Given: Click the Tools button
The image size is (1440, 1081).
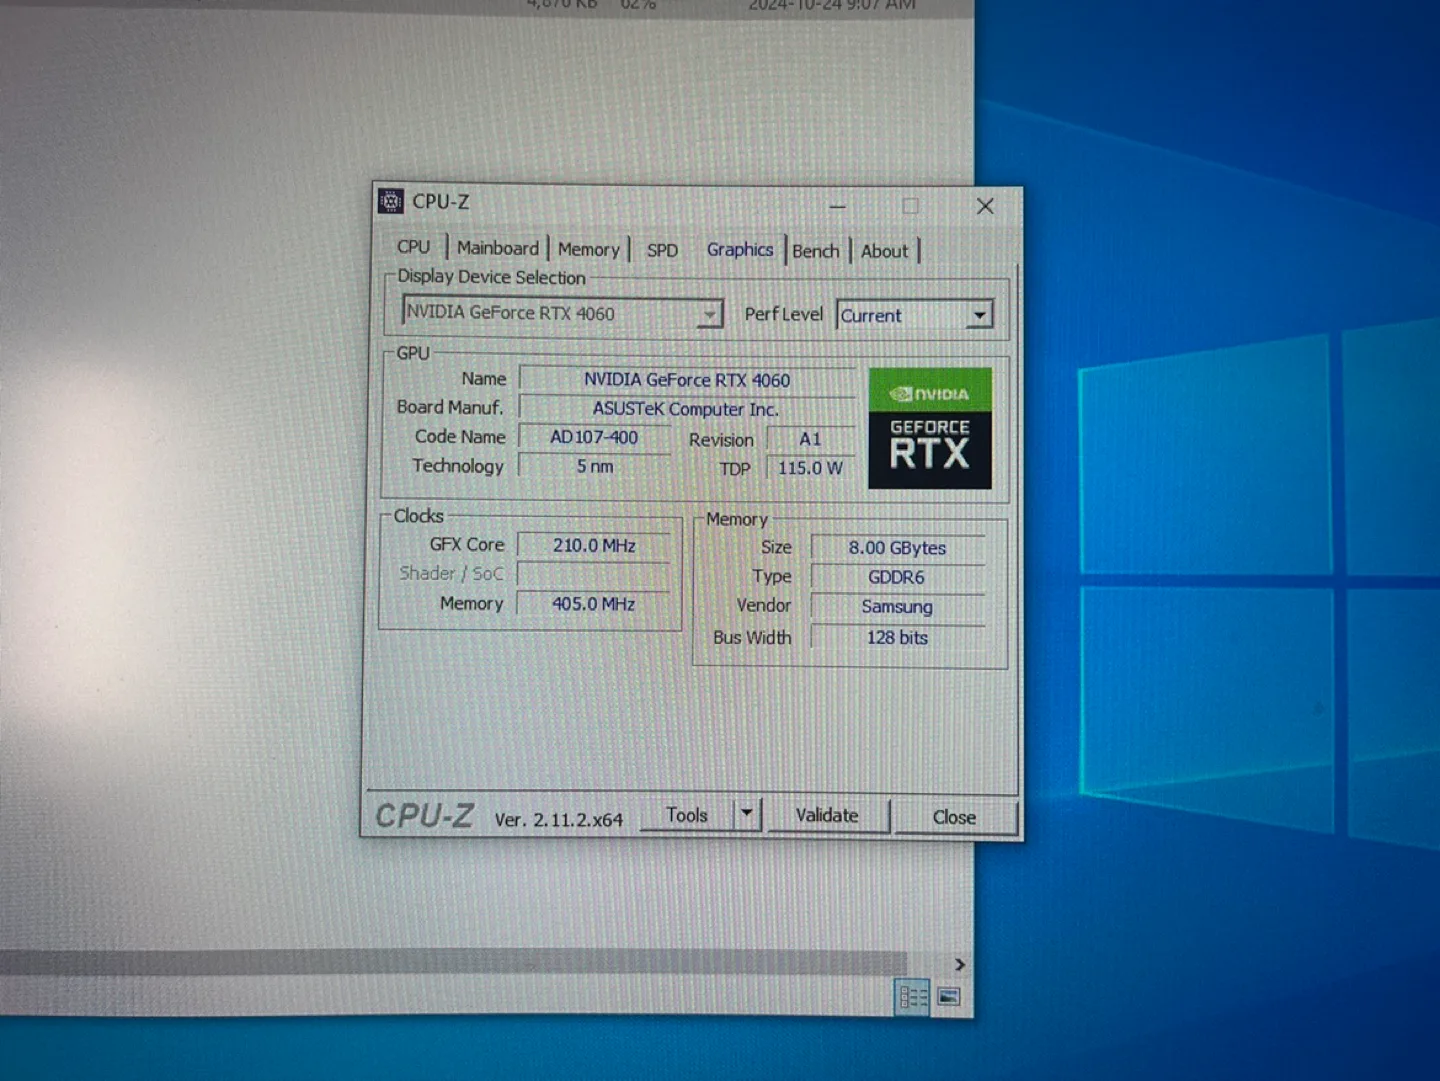Looking at the screenshot, I should pos(688,814).
